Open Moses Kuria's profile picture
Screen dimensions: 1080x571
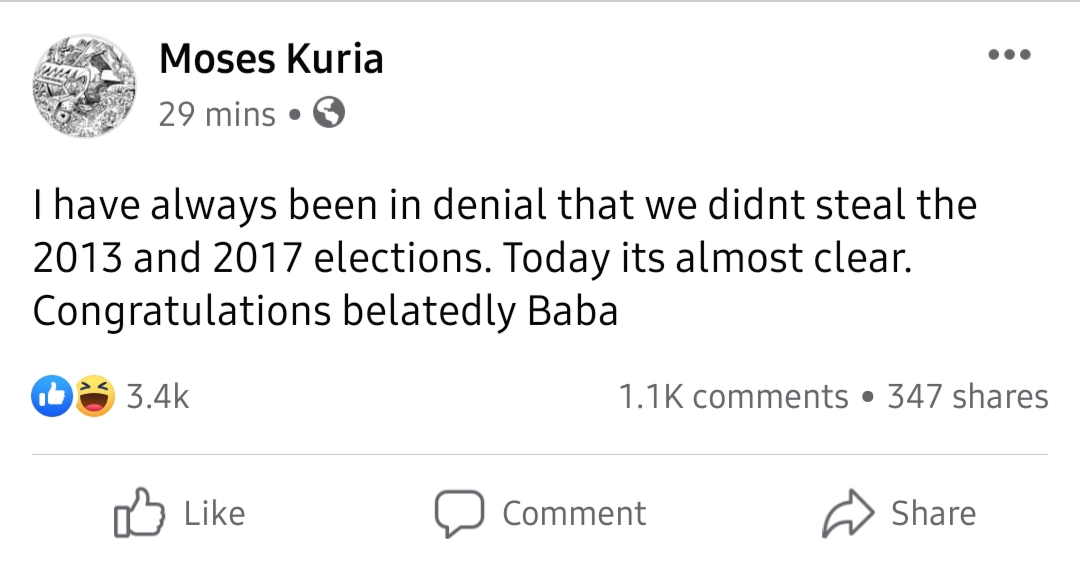(x=85, y=87)
